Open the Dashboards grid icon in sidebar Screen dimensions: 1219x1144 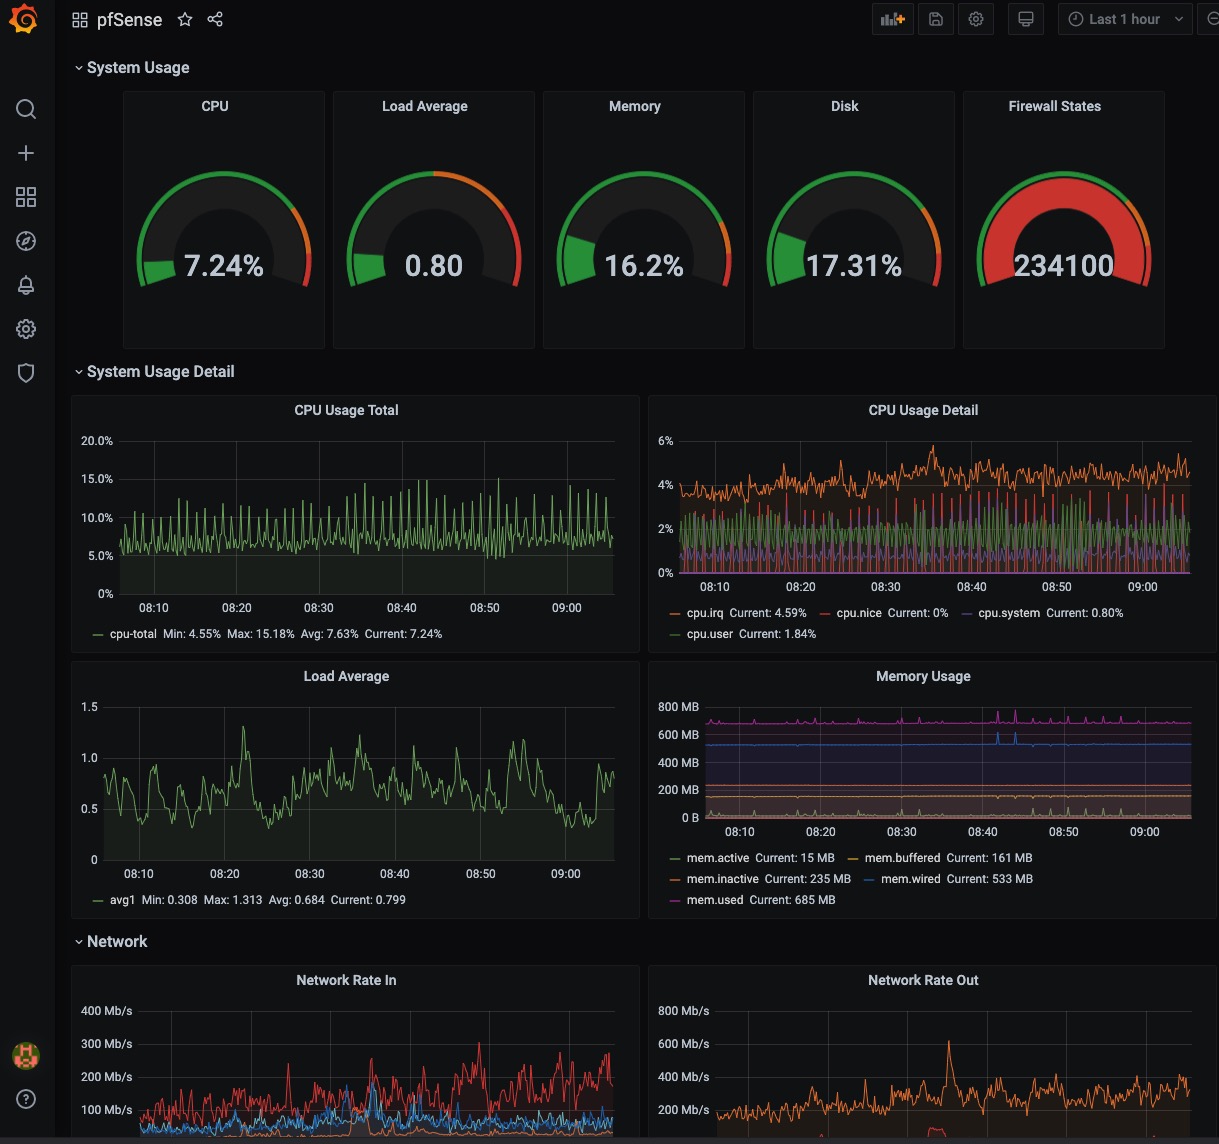click(x=26, y=197)
